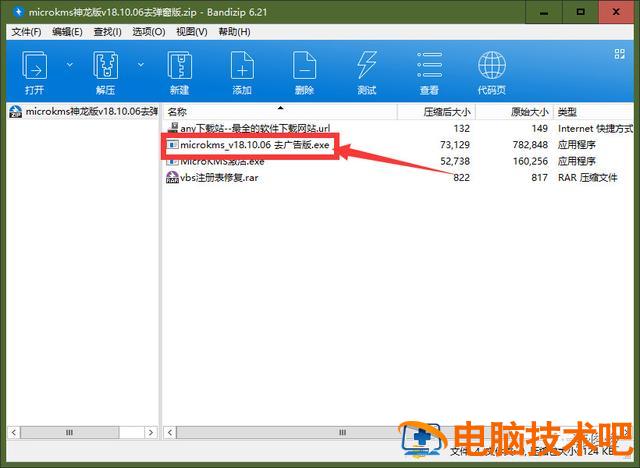This screenshot has width=640, height=468.
Task: Open the 帮助(H) menu
Action: tap(234, 32)
